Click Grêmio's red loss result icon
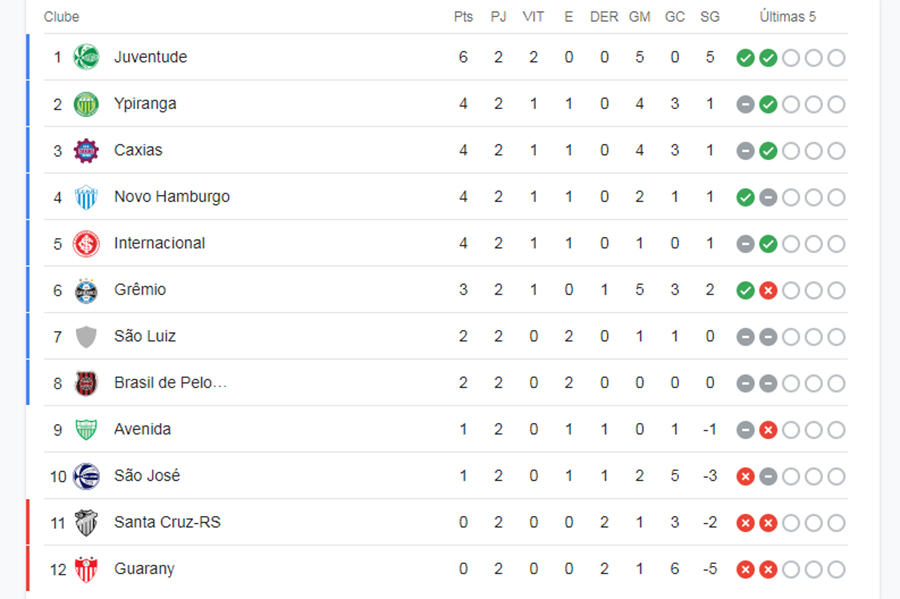 point(768,291)
